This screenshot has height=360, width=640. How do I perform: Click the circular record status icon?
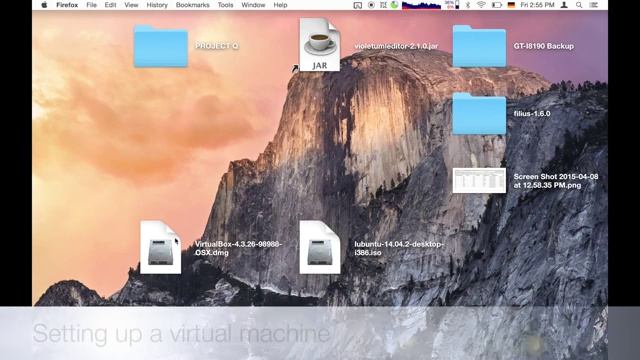click(x=371, y=5)
